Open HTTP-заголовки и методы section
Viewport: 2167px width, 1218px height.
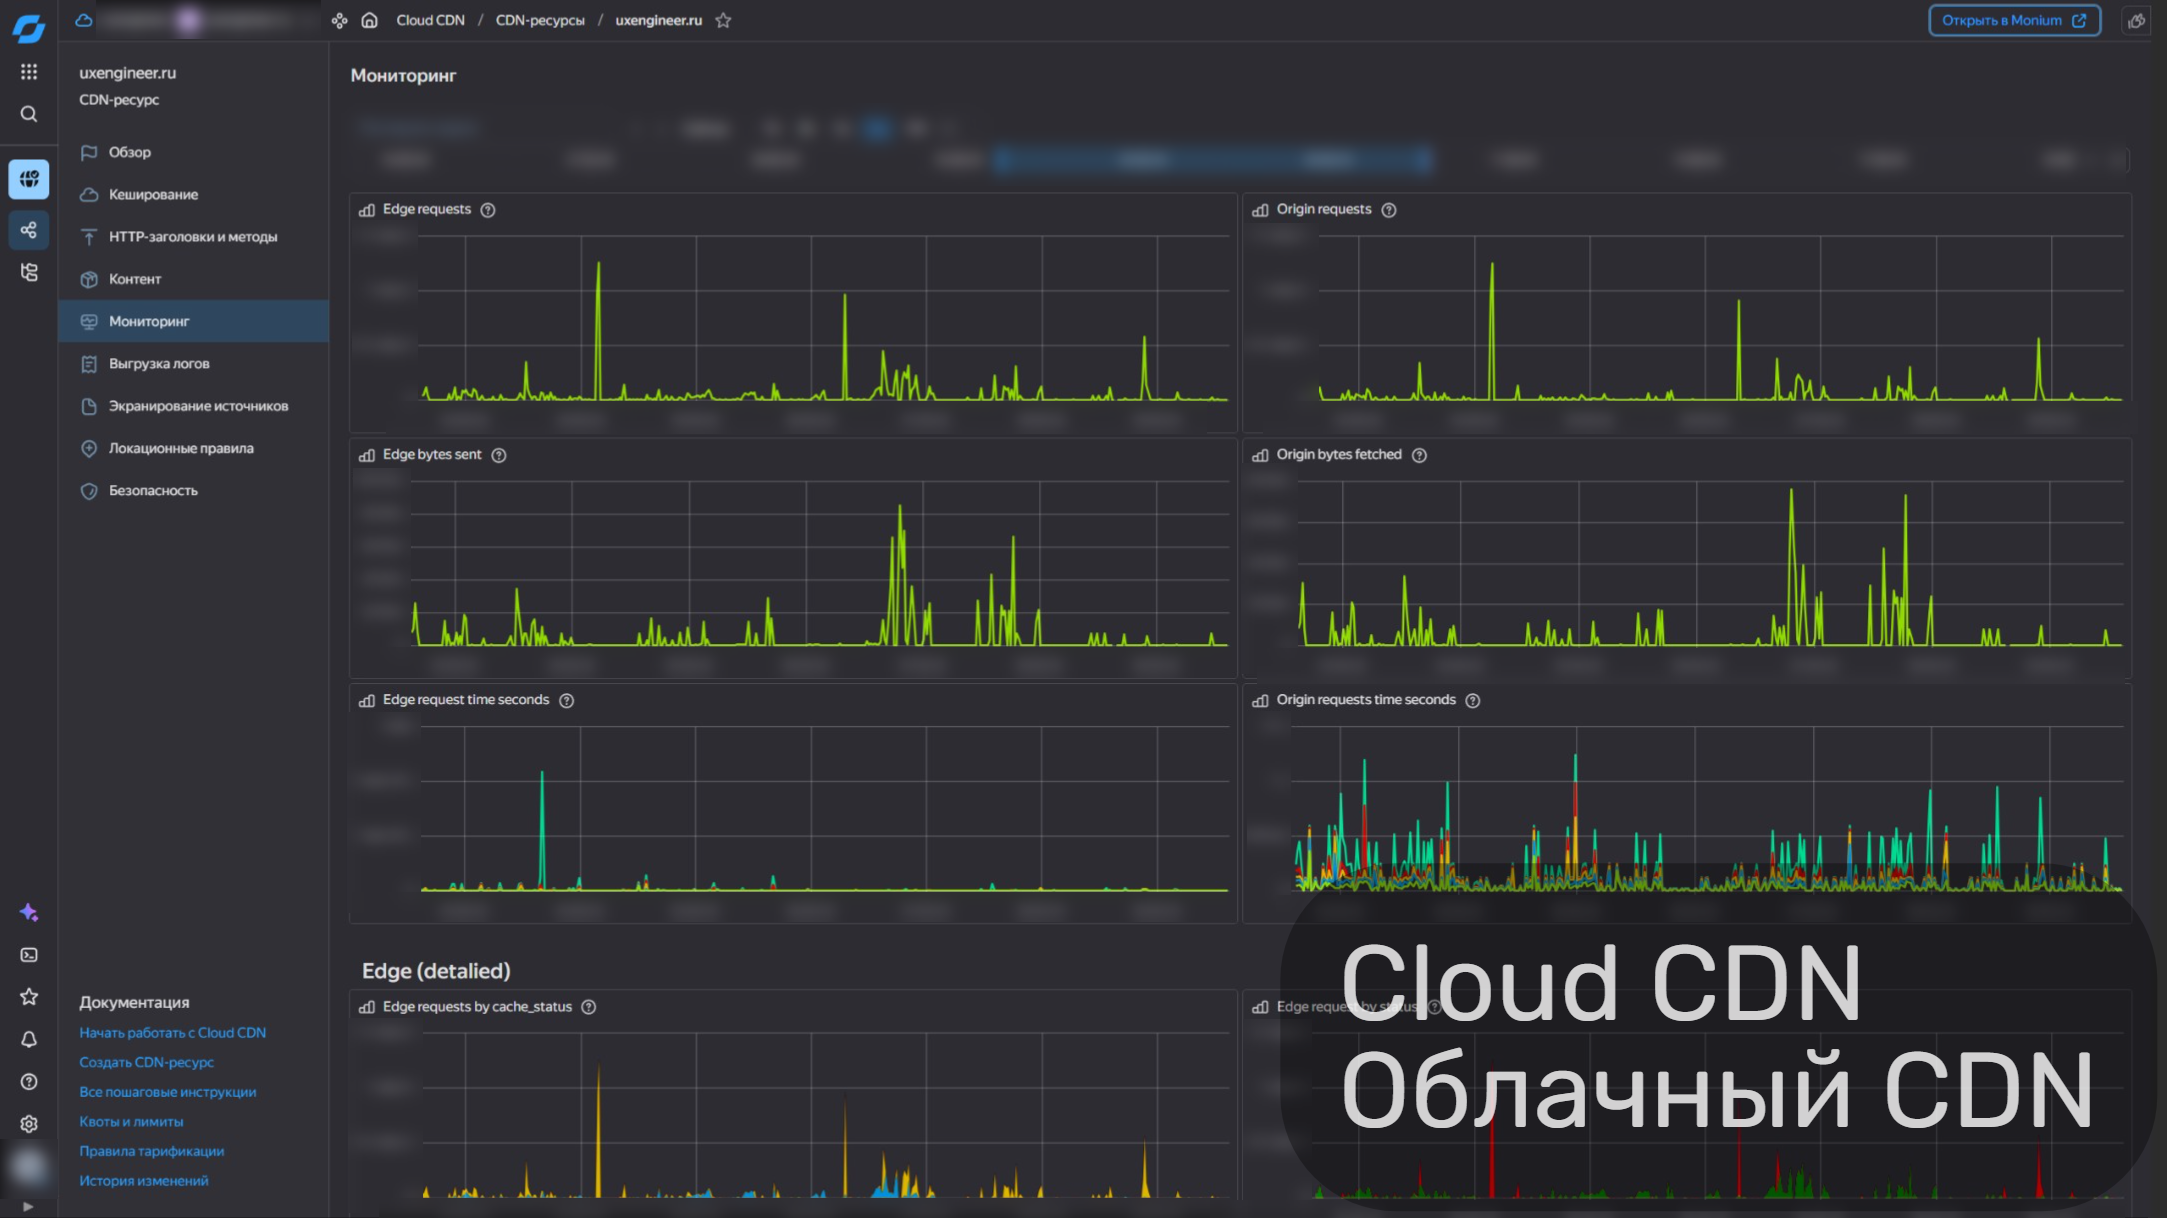pos(194,237)
